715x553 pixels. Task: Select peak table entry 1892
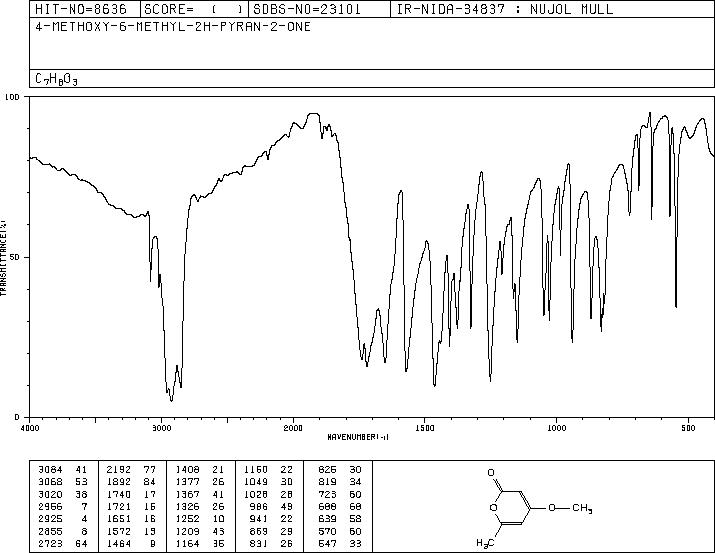[119, 482]
